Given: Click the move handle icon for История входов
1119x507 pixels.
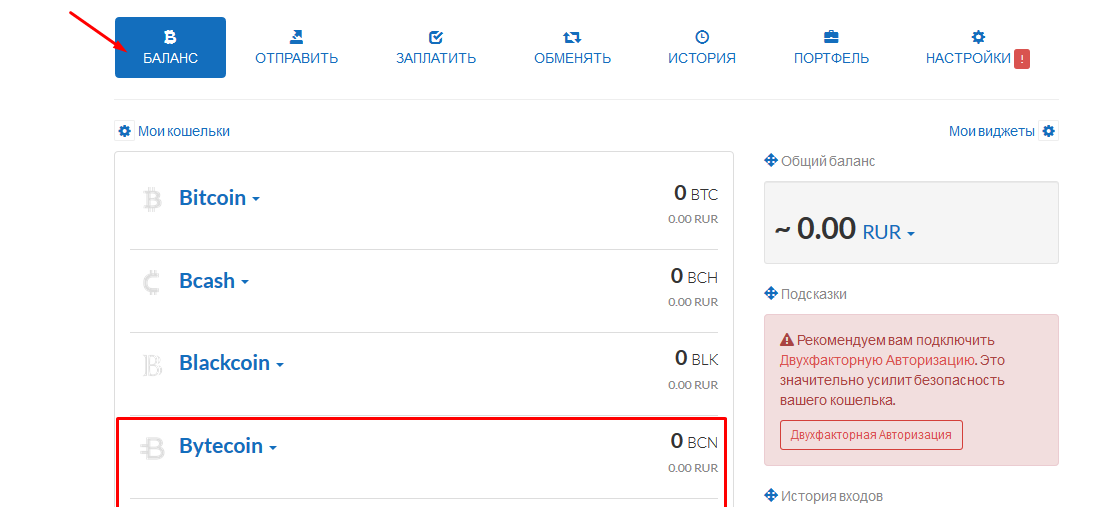Looking at the screenshot, I should [x=771, y=495].
